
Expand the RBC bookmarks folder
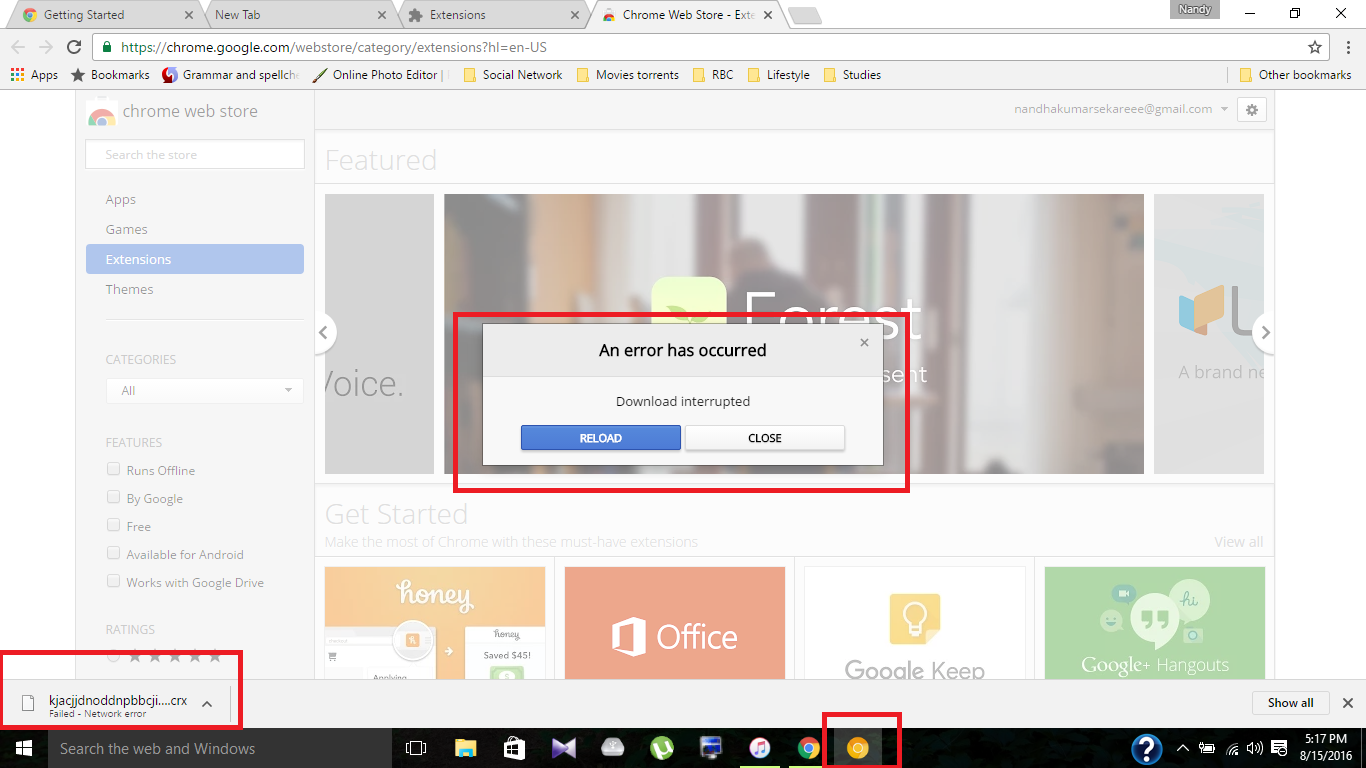coord(713,75)
